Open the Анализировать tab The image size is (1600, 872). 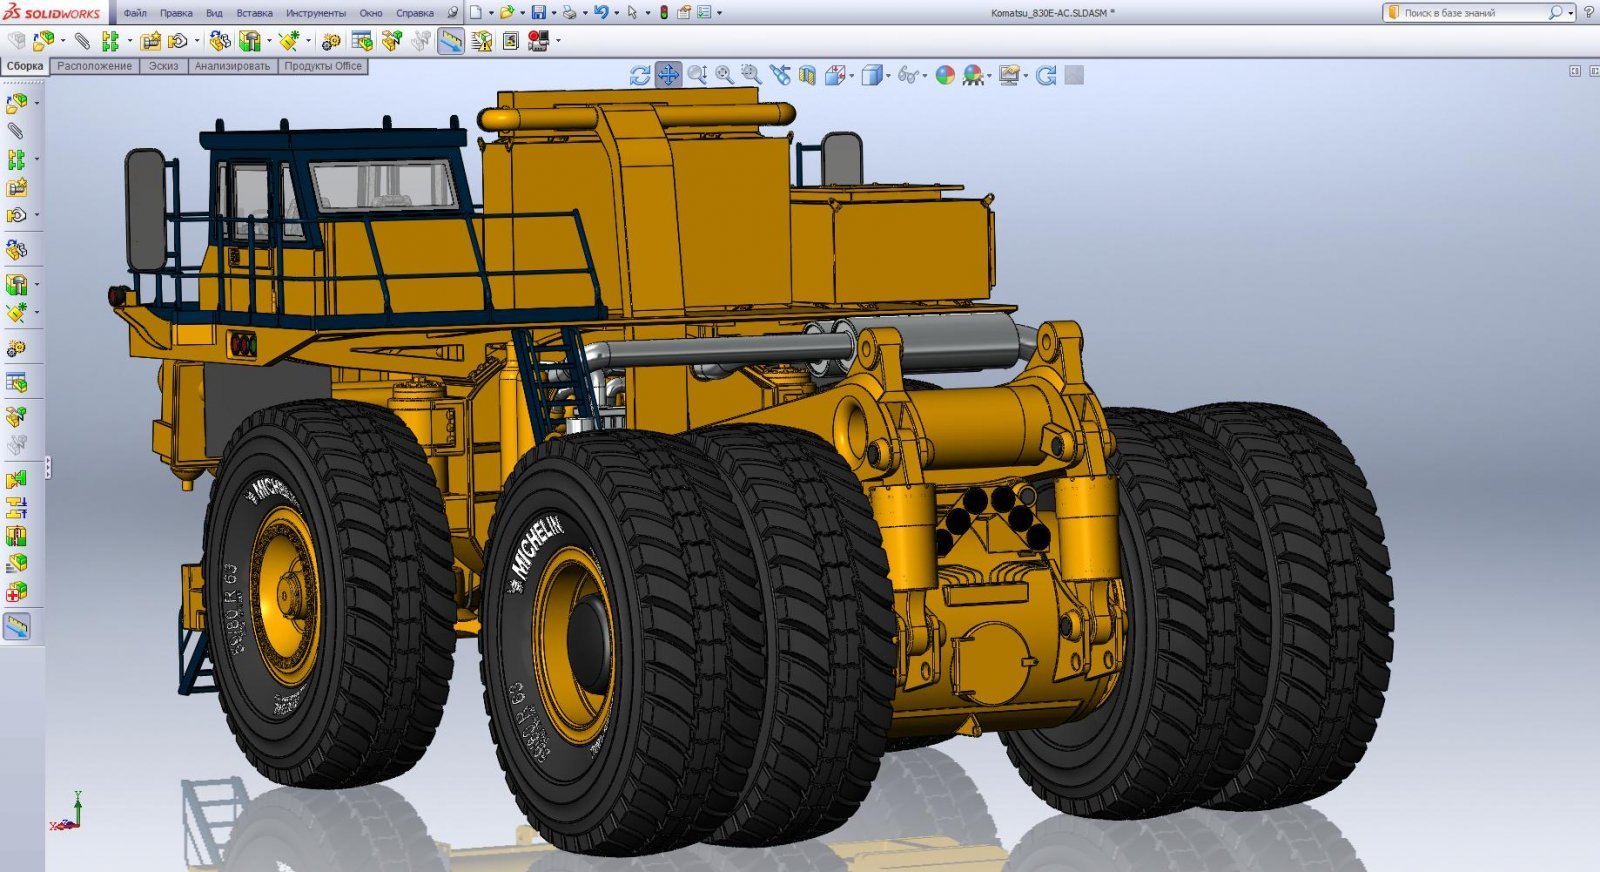point(232,66)
